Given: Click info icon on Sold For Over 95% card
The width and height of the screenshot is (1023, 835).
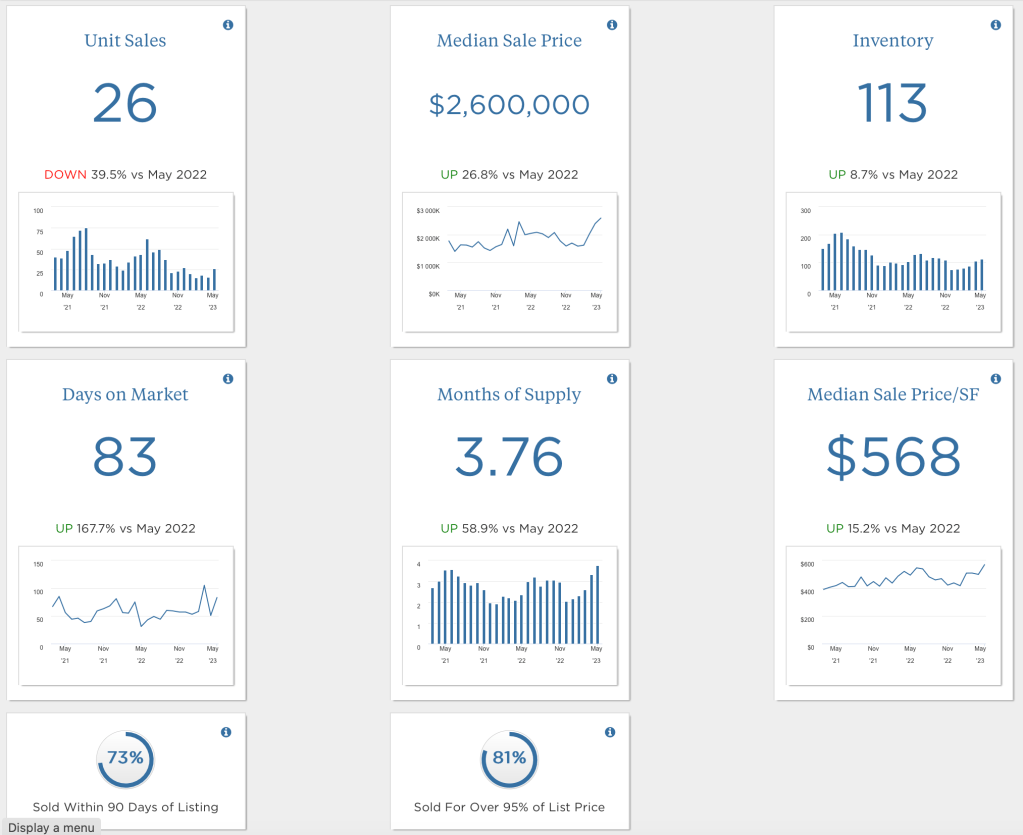Looking at the screenshot, I should 610,733.
